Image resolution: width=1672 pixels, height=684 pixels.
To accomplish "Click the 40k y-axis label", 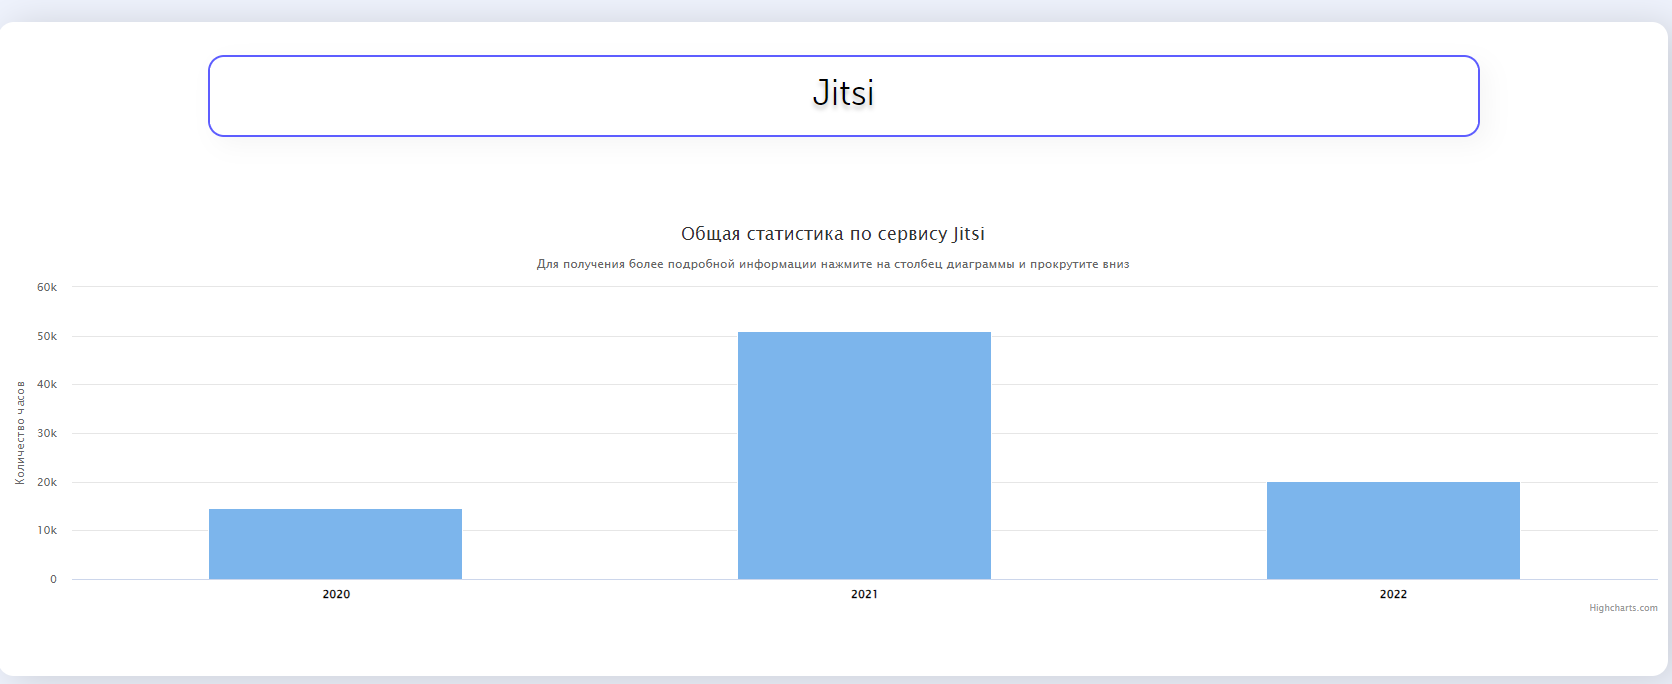I will click(47, 384).
